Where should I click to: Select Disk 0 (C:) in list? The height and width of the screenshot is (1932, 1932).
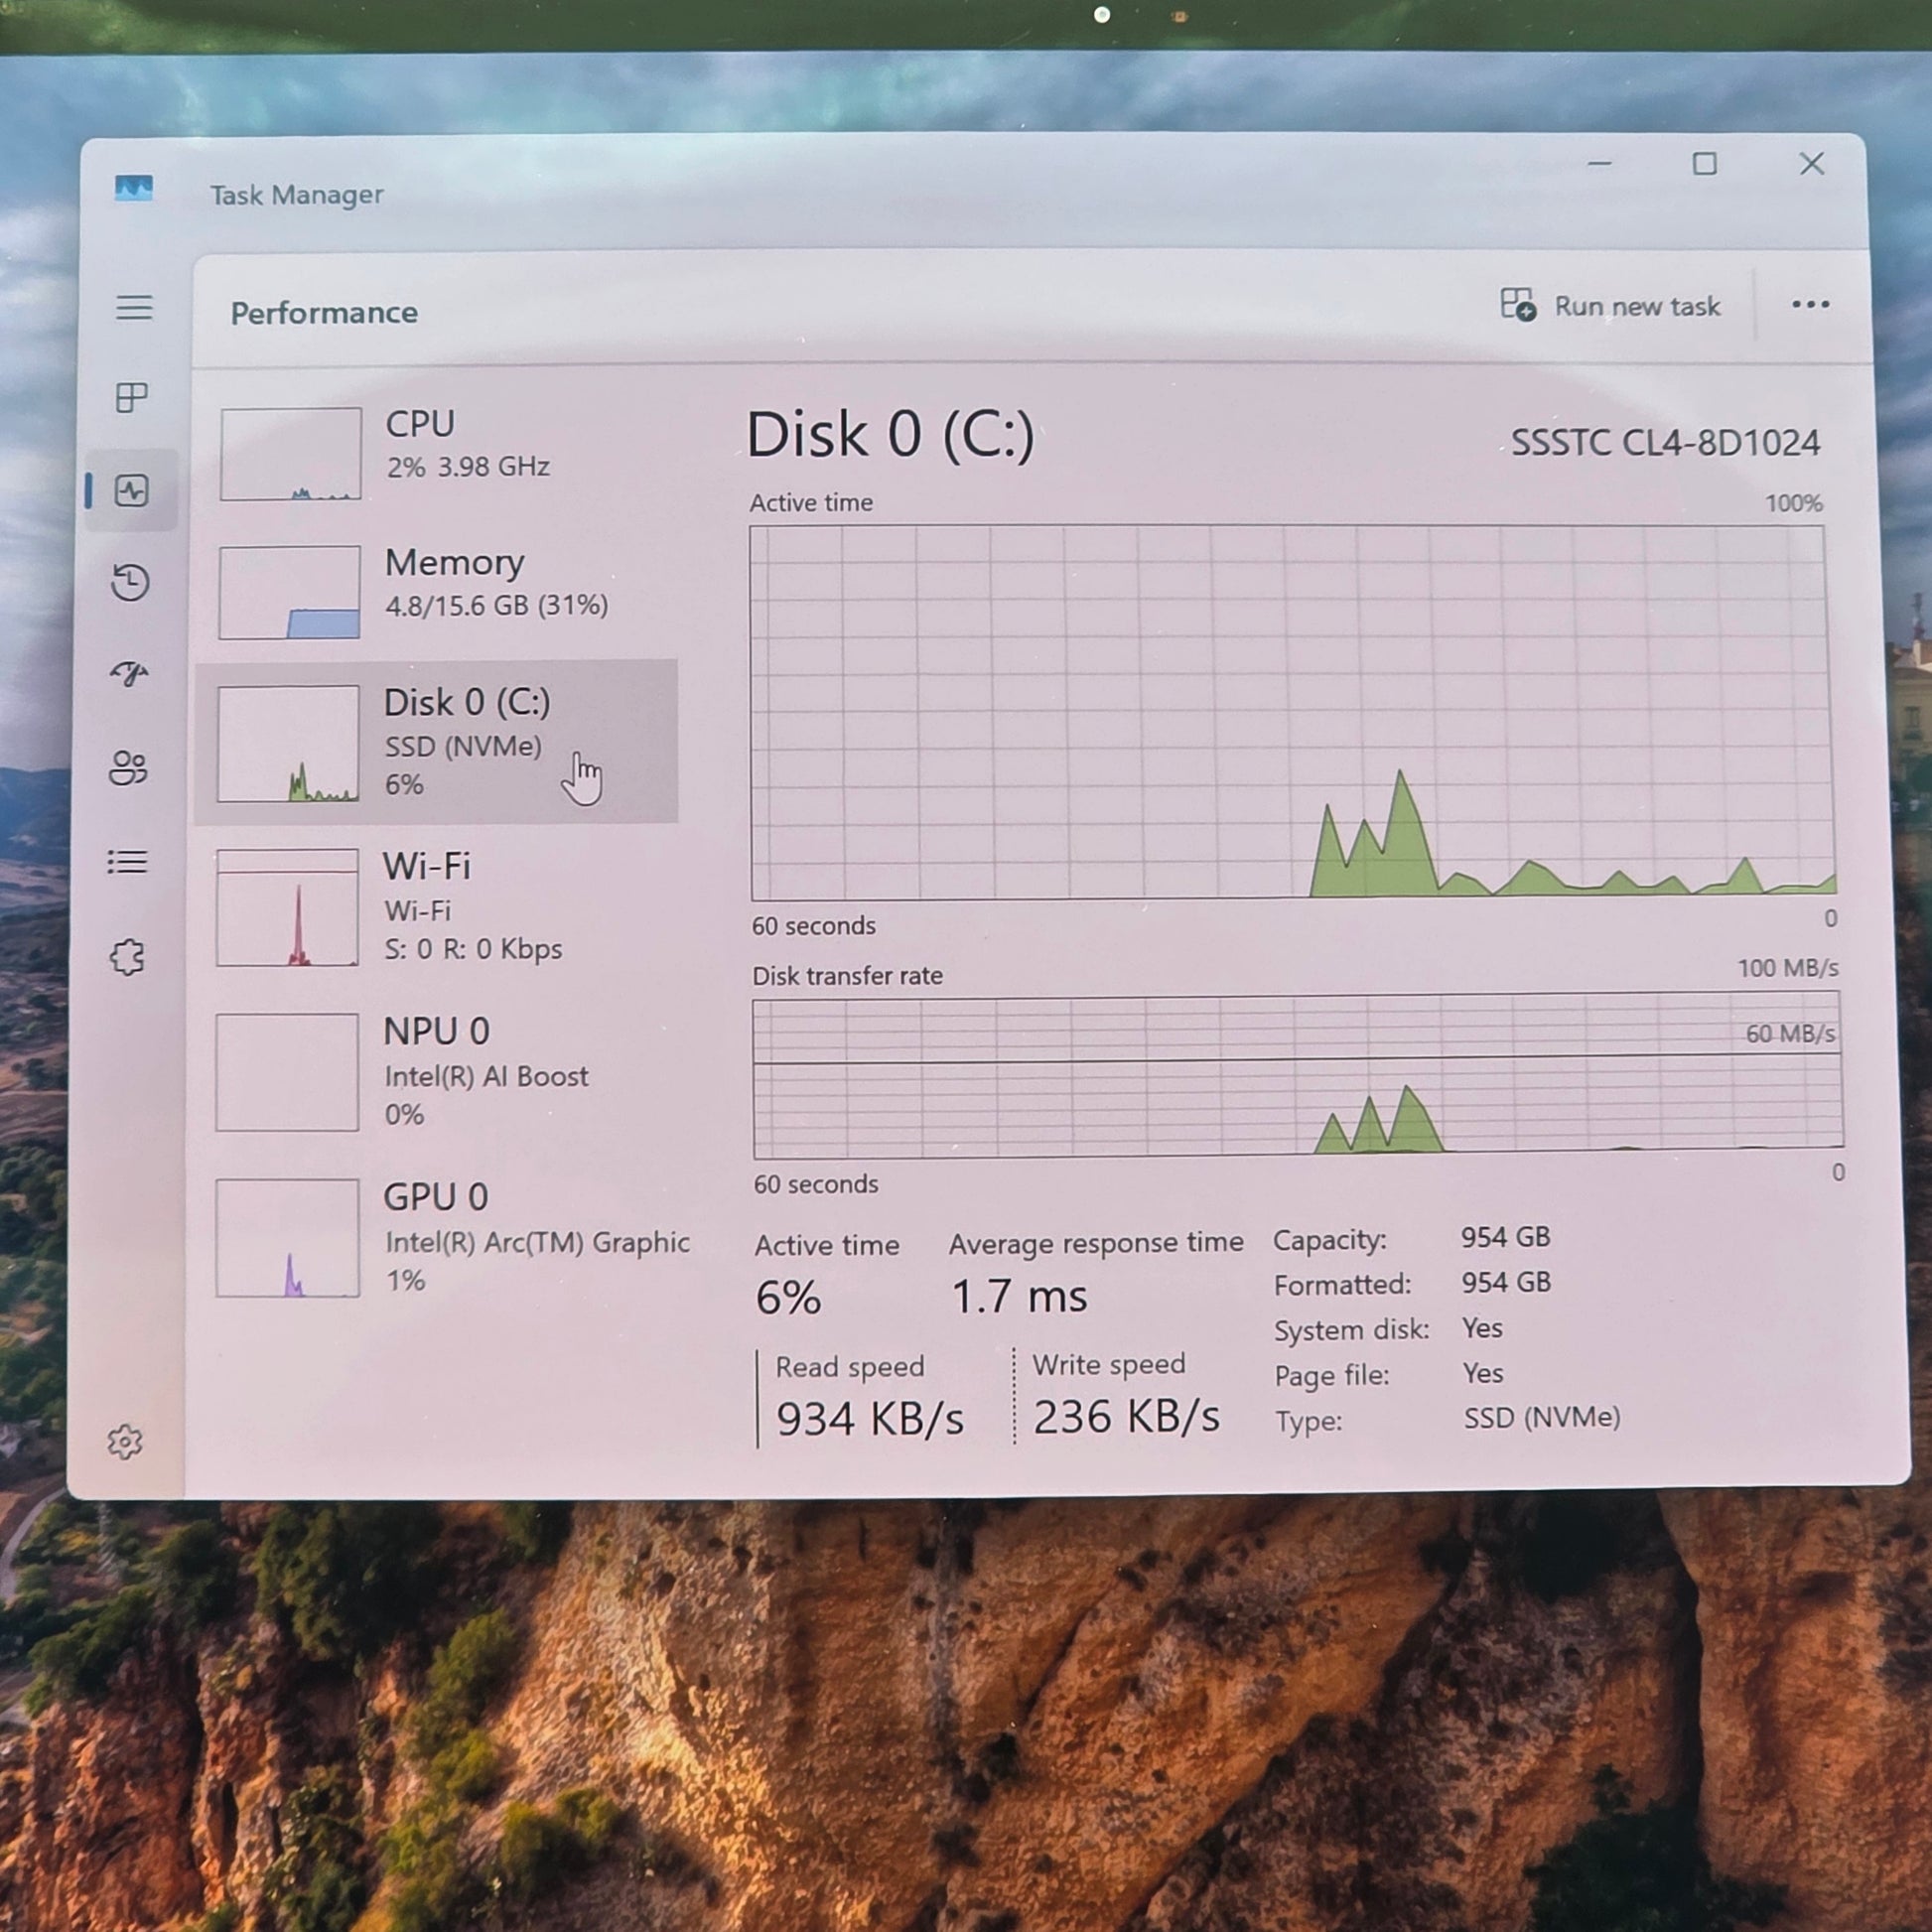click(x=438, y=742)
